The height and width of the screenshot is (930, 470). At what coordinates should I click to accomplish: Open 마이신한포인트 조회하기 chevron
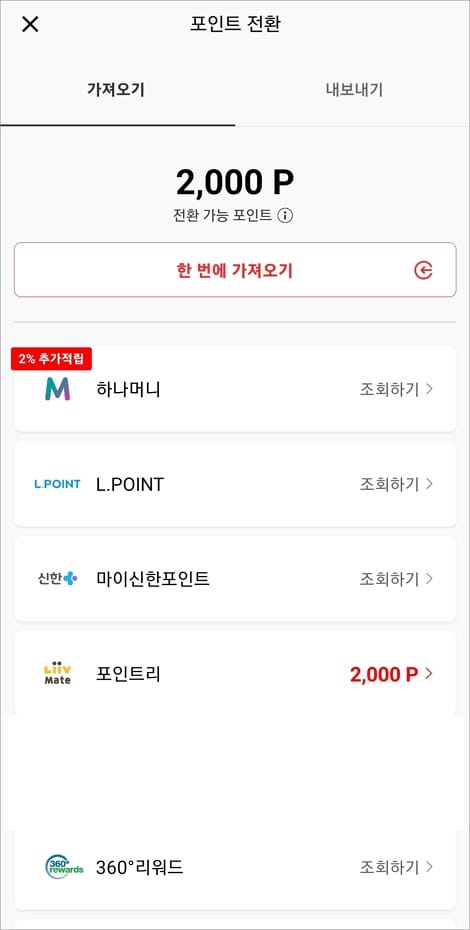tap(430, 578)
